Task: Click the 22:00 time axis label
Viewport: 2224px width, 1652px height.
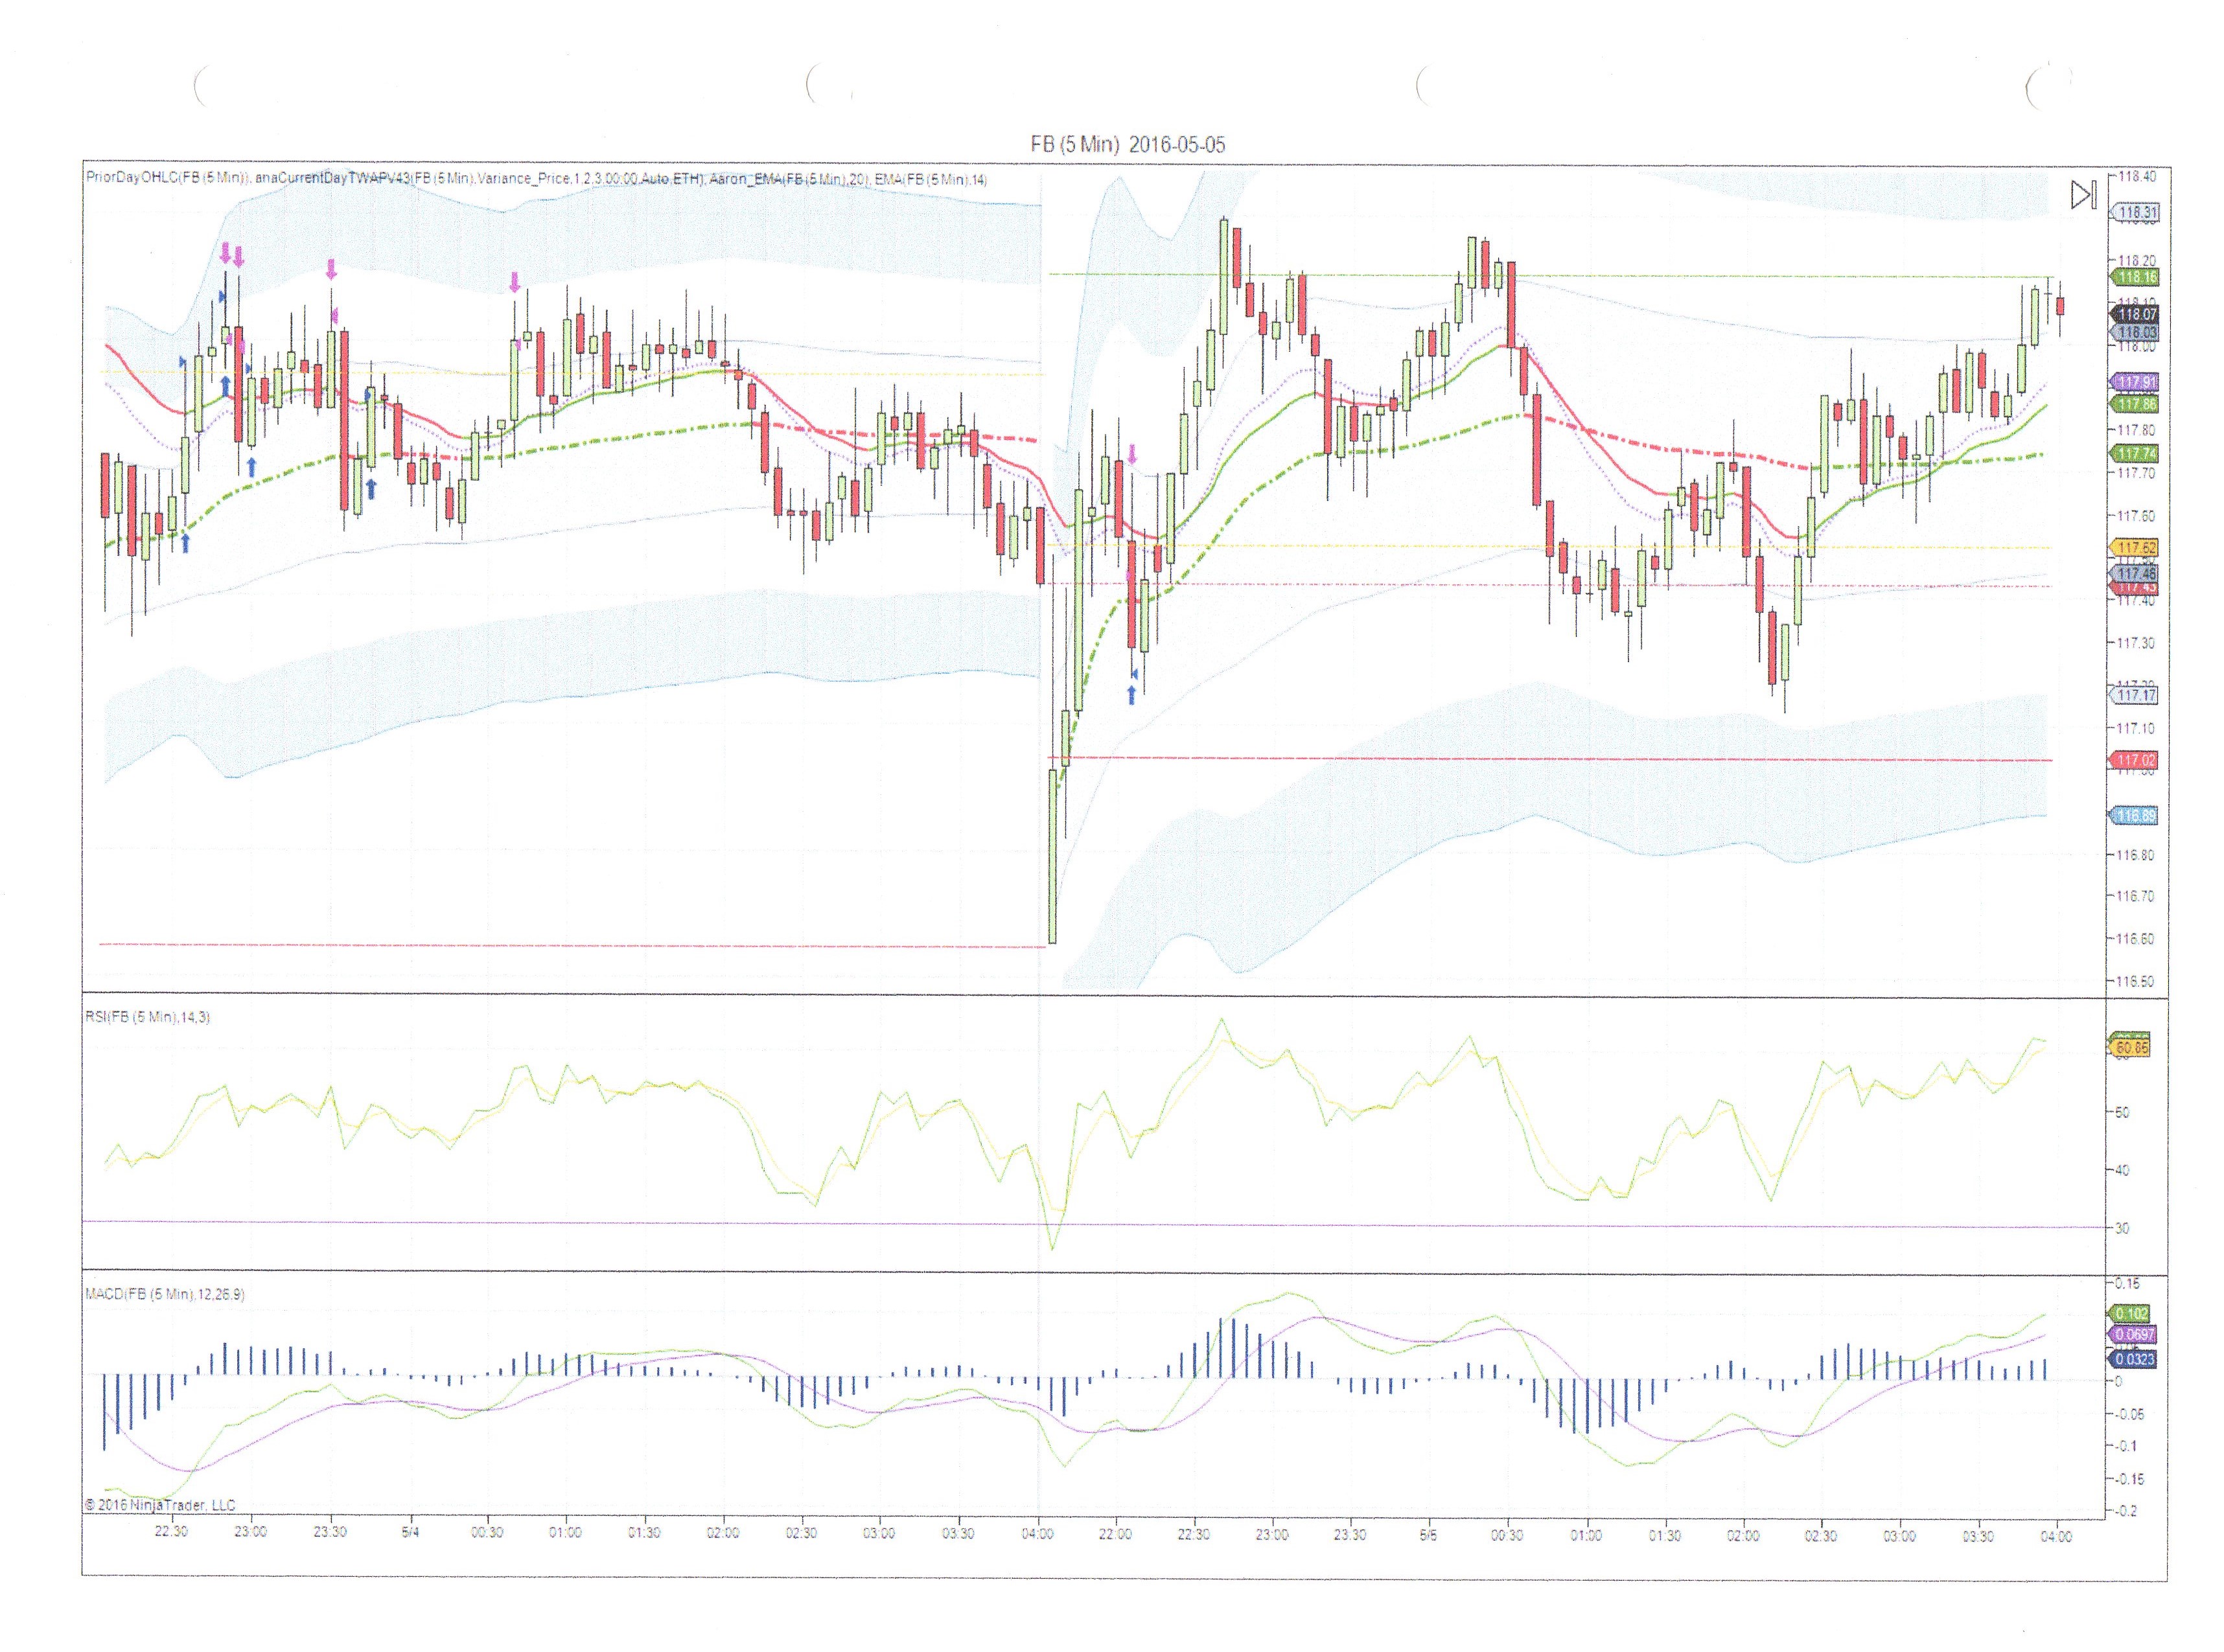Action: point(1115,1535)
